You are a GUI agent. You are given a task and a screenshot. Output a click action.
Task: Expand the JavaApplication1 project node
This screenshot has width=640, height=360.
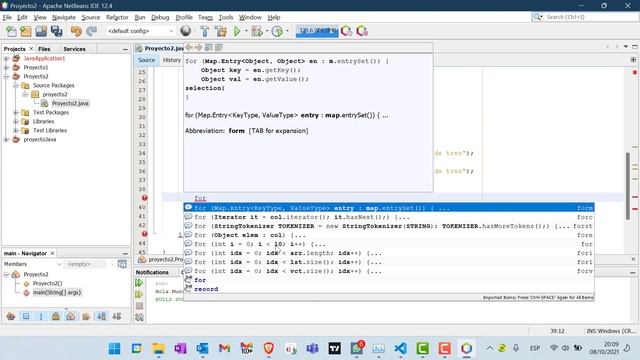(7, 58)
